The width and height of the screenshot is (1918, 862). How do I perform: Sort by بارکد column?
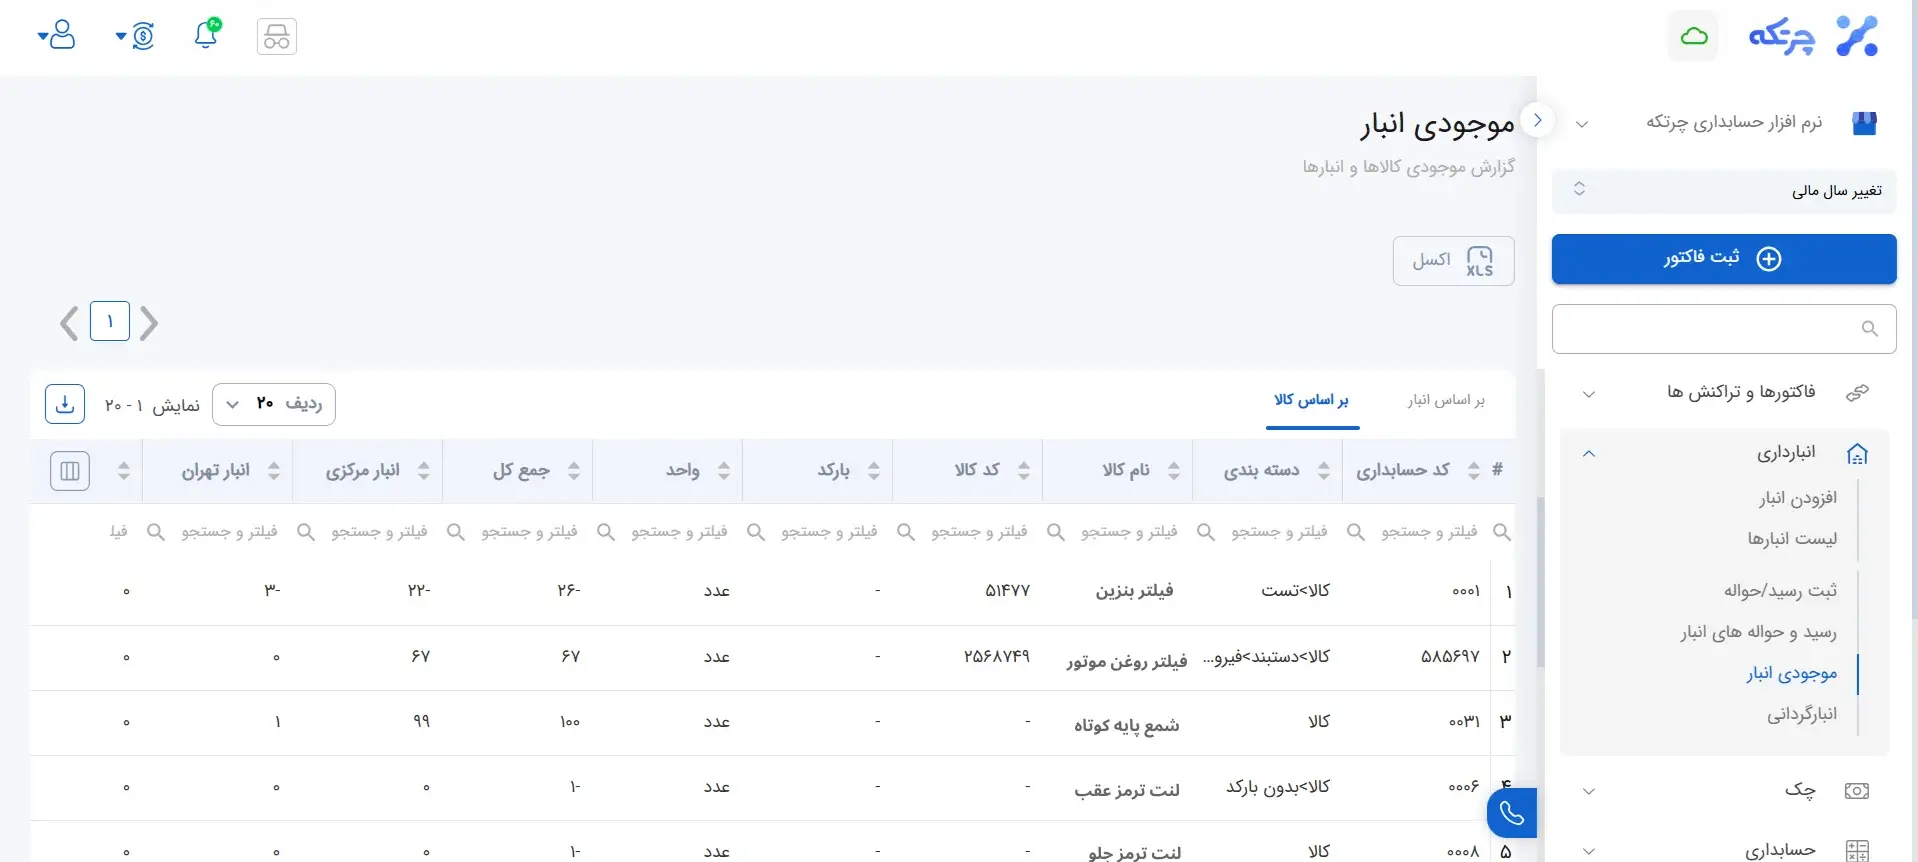point(874,470)
